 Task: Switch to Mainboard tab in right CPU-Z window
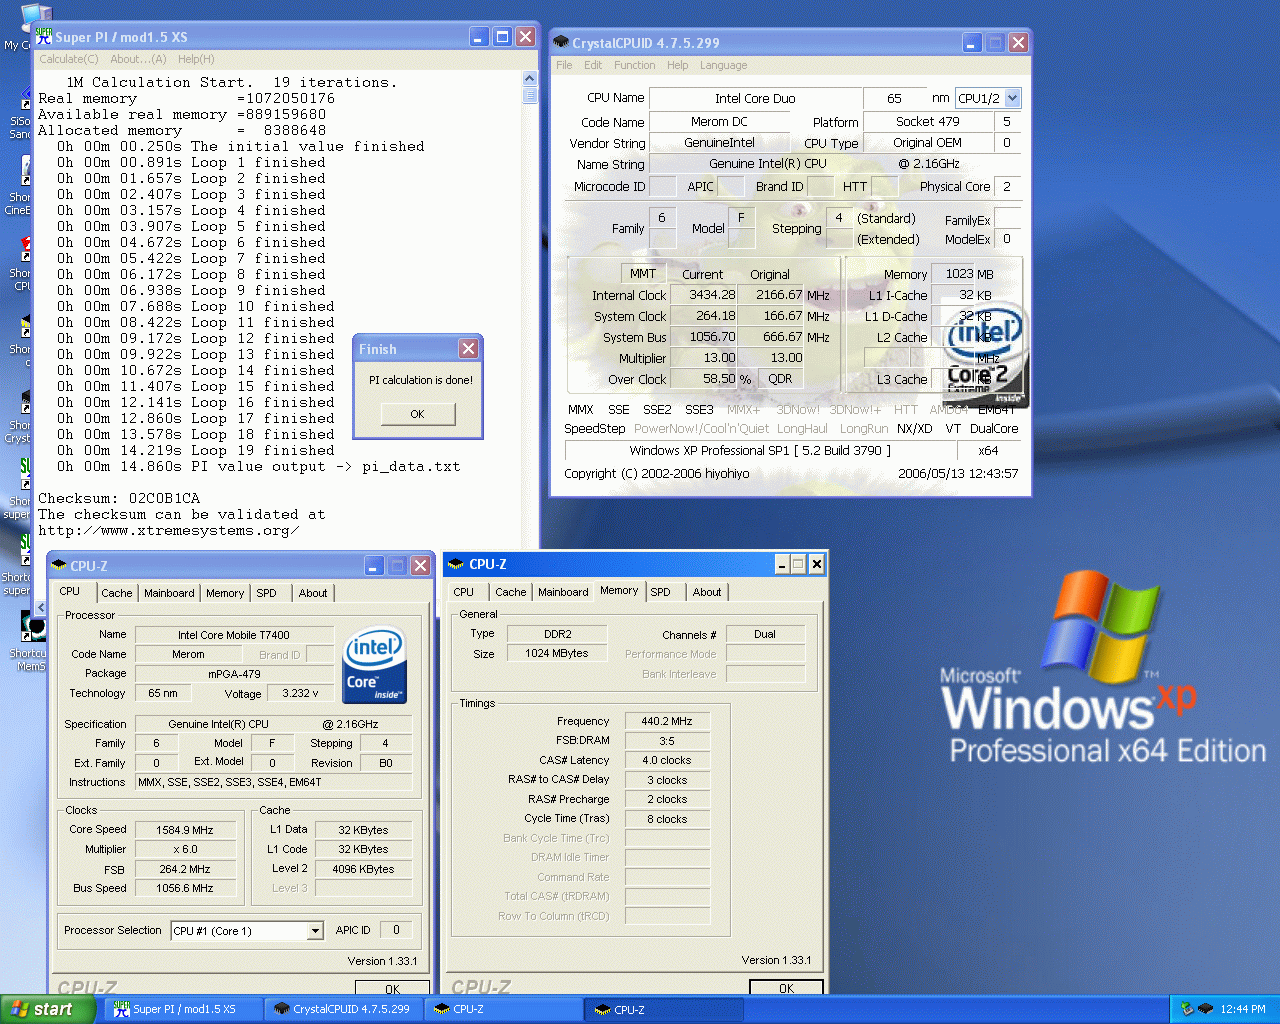coord(563,592)
